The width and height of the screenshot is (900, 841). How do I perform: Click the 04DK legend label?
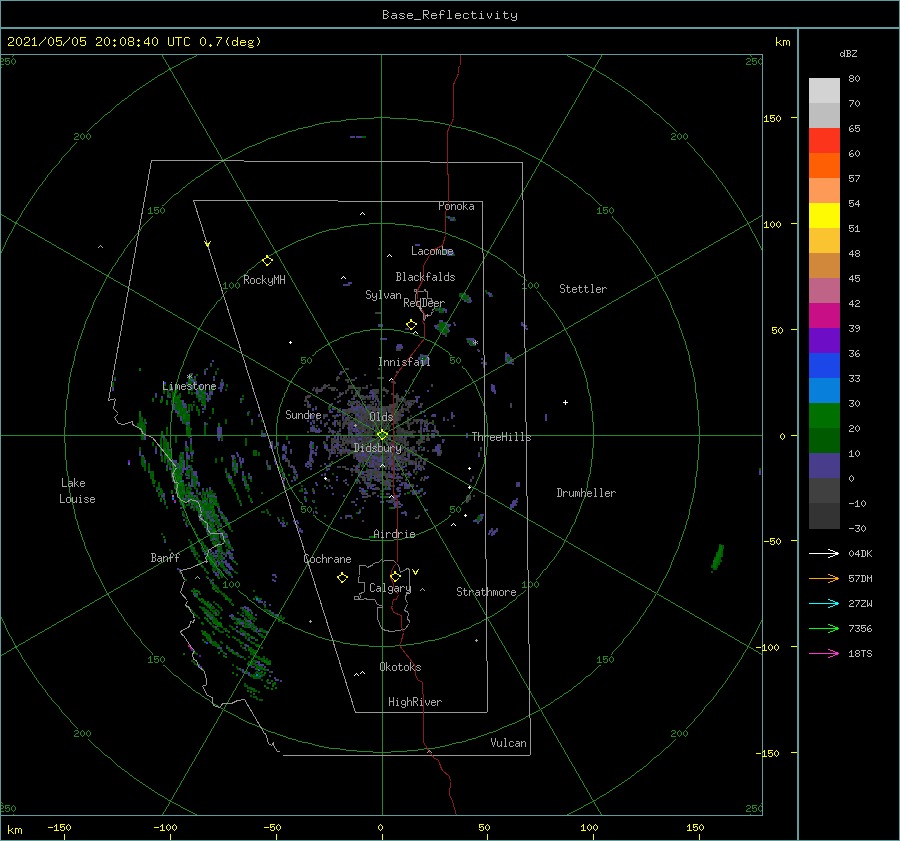[860, 553]
